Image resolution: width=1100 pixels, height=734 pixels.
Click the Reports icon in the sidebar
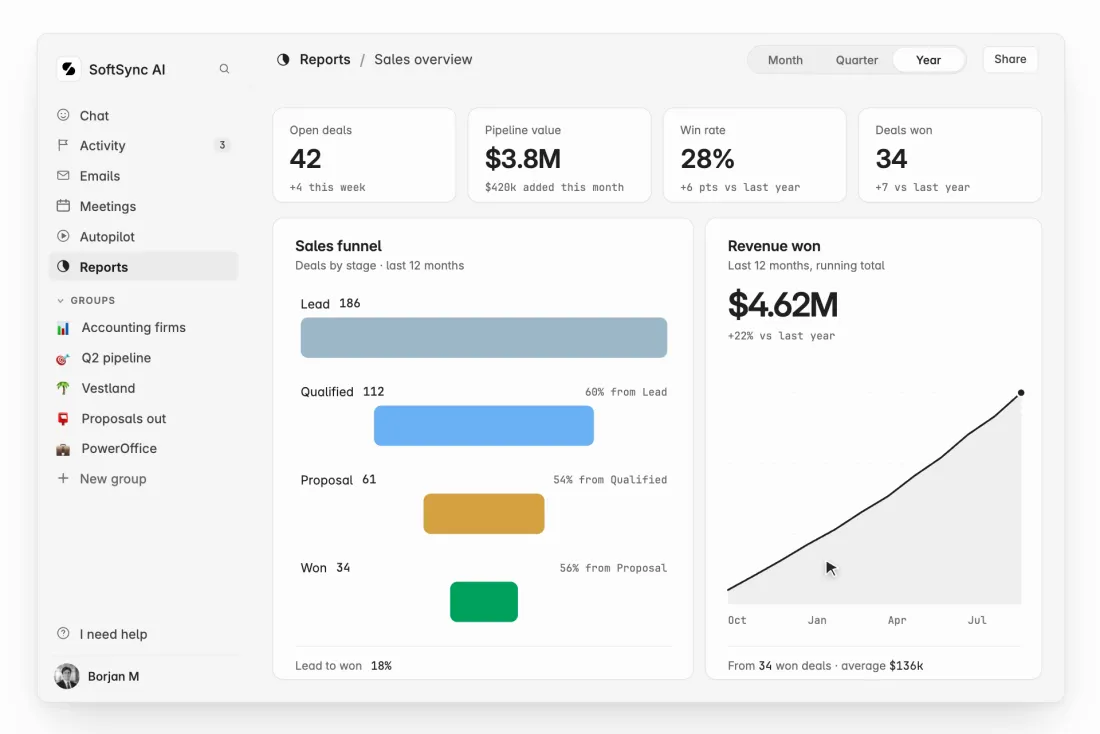pos(63,266)
